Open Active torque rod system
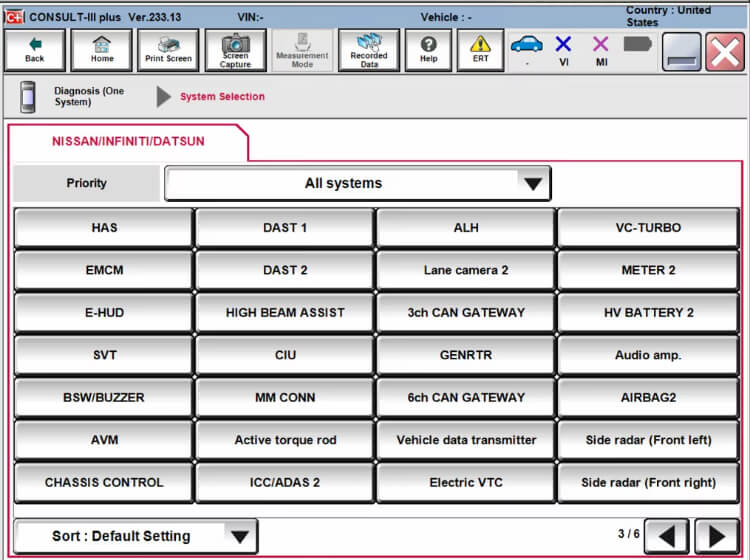Viewport: 750px width, 560px height. point(285,440)
